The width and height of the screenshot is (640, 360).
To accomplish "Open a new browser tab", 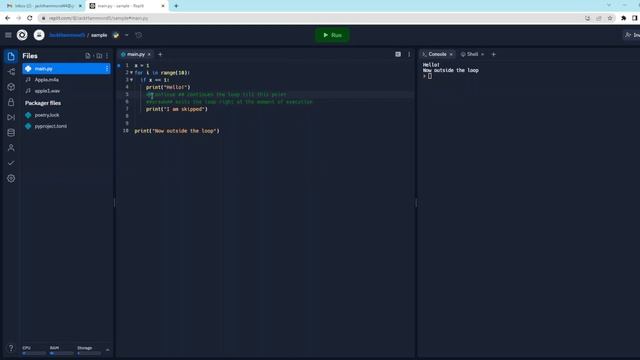I will pos(176,6).
